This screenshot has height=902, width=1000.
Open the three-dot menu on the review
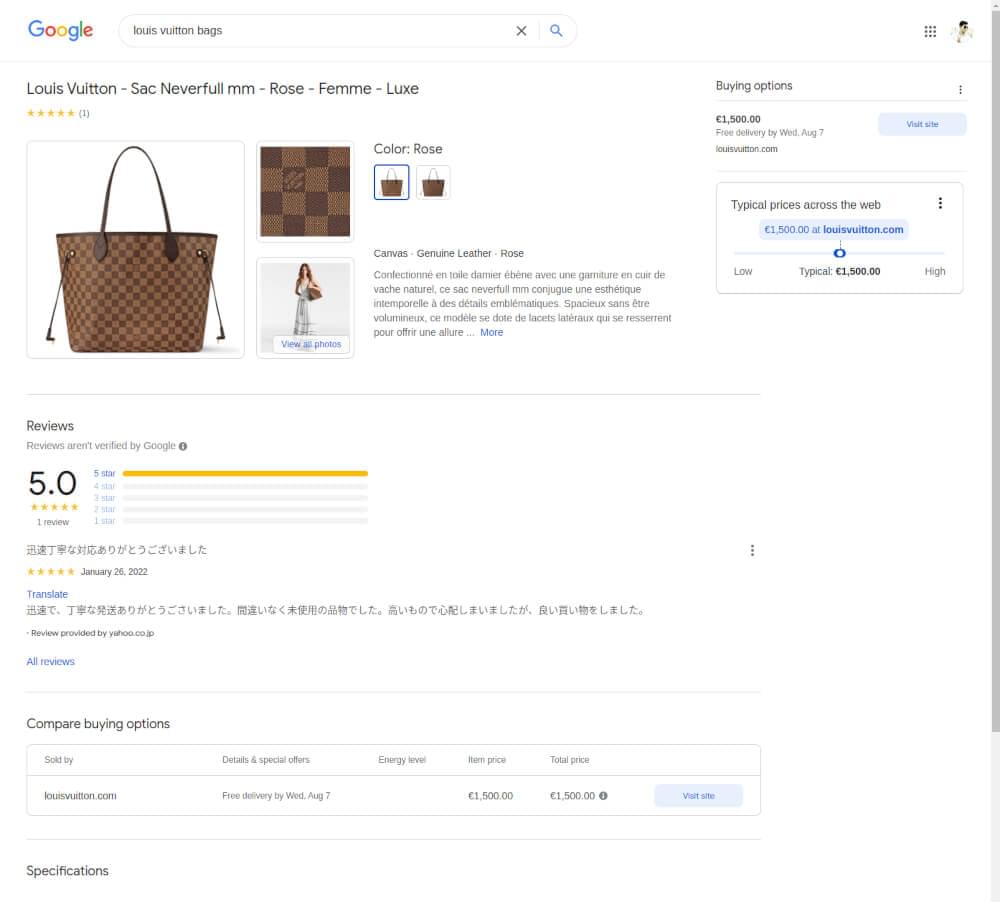click(752, 549)
